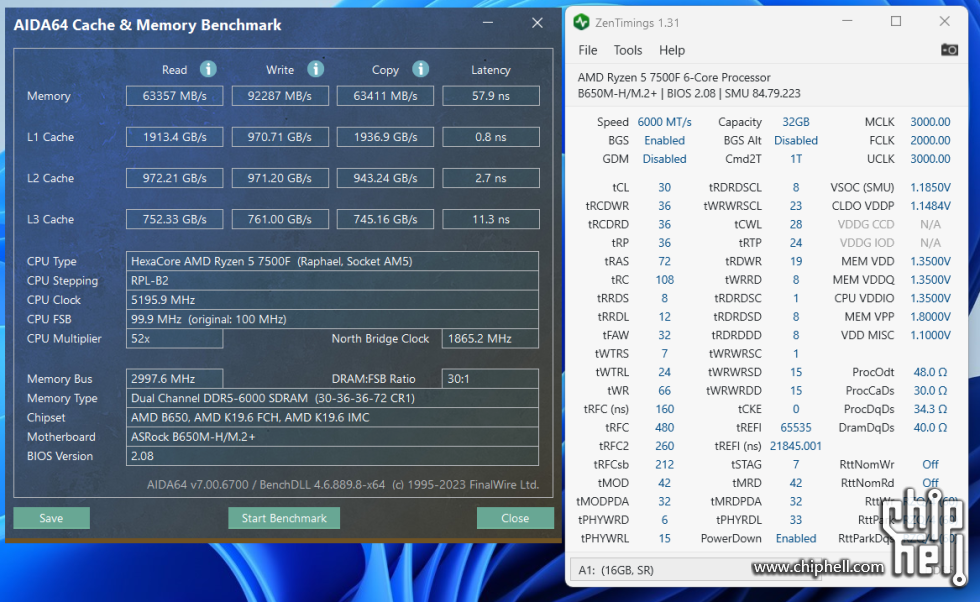Select the Memory Read 63357 MB/s field

point(174,96)
